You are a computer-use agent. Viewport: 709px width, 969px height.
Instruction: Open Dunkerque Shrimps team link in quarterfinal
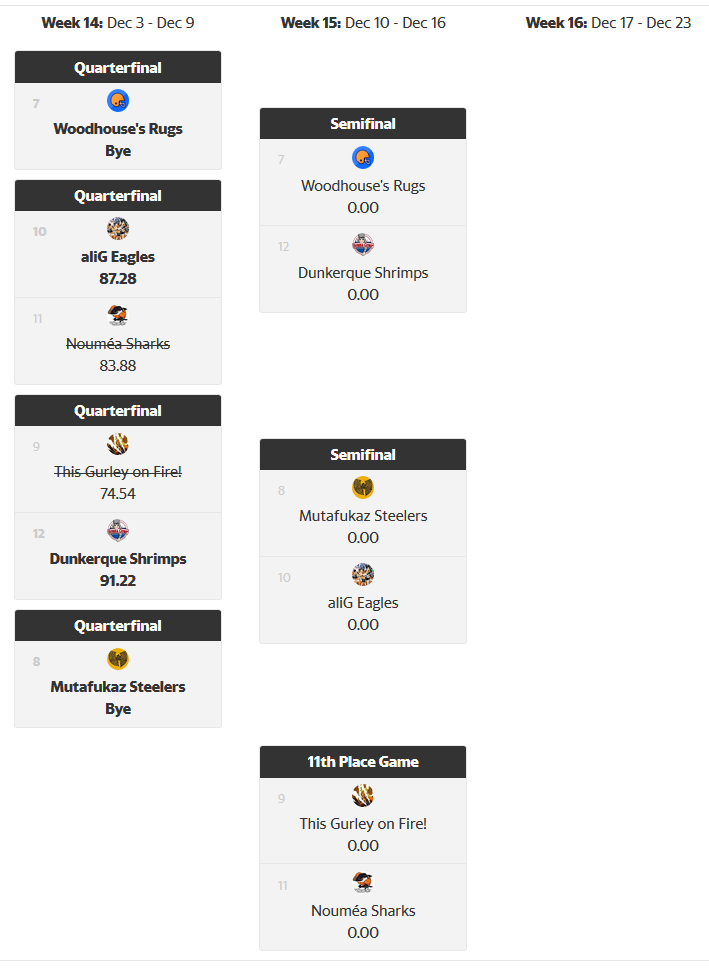(118, 559)
